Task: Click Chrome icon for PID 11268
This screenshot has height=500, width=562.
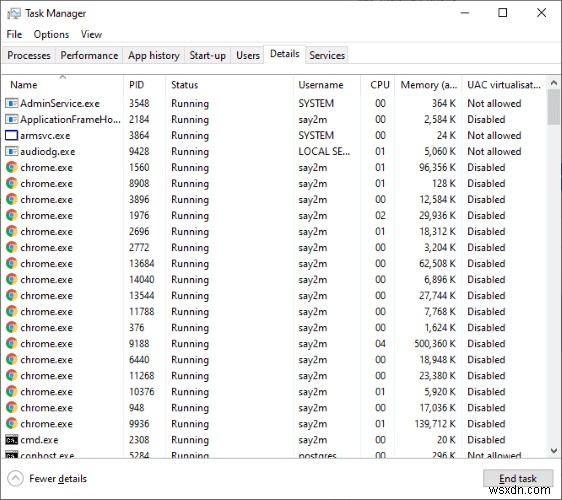Action: coord(11,376)
